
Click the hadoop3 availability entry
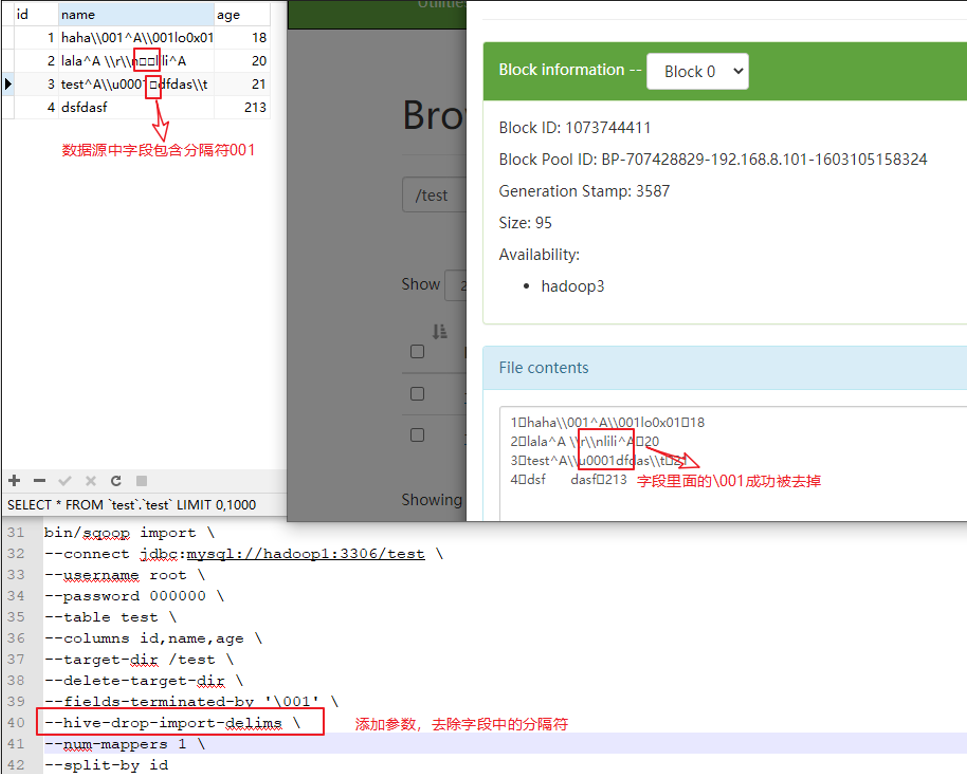(572, 286)
